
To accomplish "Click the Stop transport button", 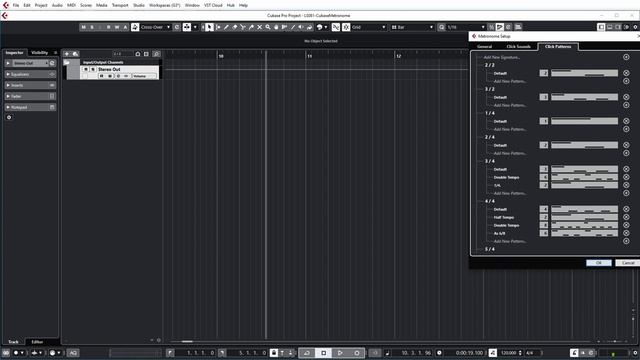I will point(324,353).
